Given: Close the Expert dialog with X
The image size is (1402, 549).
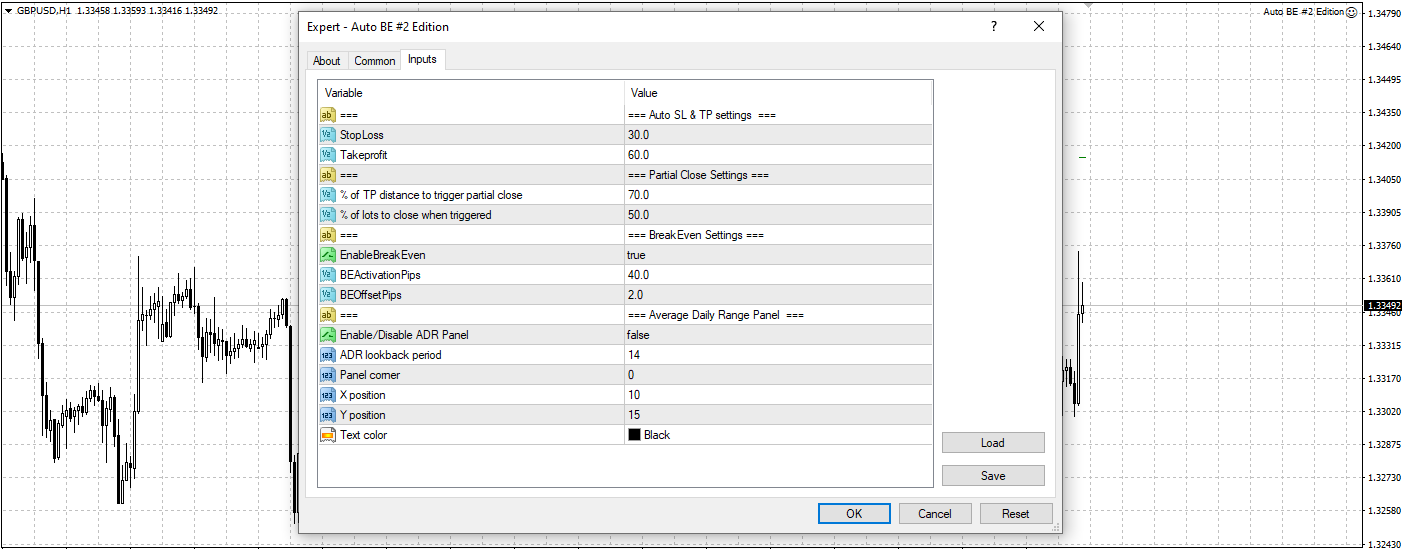Looking at the screenshot, I should click(1039, 27).
